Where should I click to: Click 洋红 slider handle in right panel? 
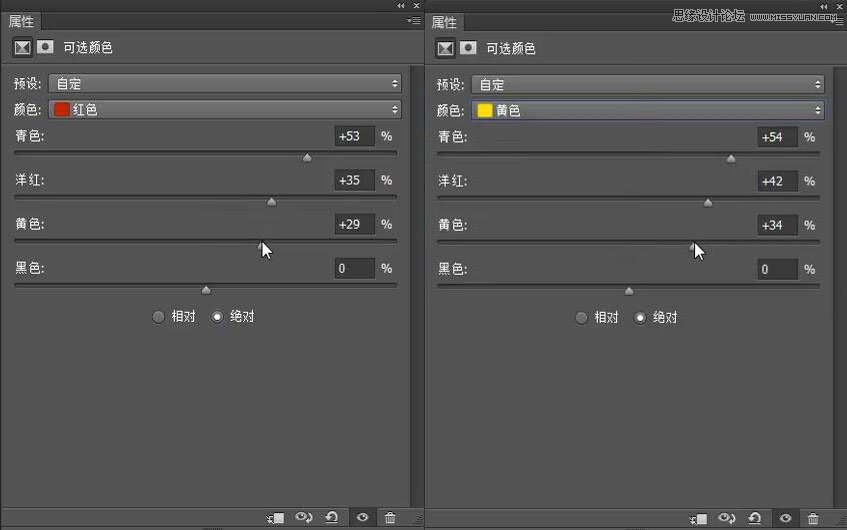coord(708,203)
